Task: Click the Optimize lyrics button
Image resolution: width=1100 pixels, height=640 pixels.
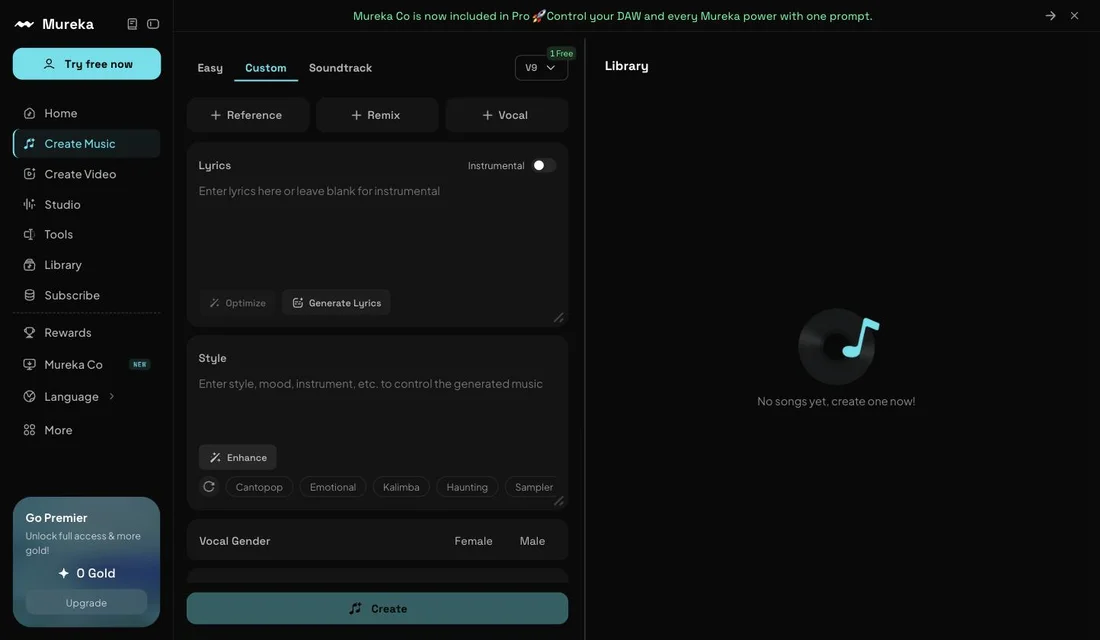Action: coord(237,302)
